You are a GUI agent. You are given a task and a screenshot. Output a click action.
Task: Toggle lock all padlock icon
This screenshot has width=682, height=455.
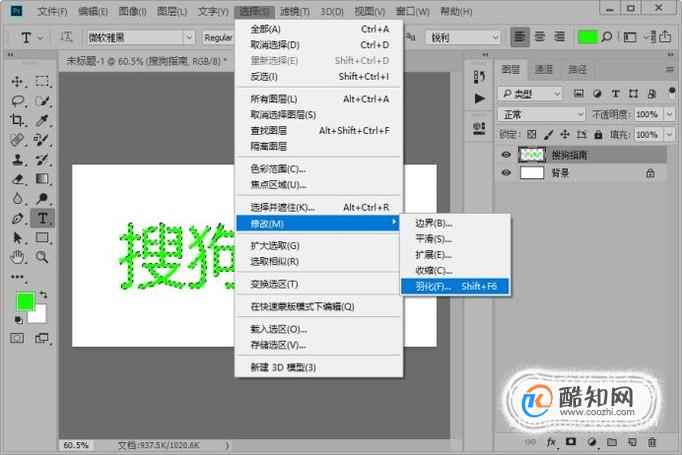(598, 134)
